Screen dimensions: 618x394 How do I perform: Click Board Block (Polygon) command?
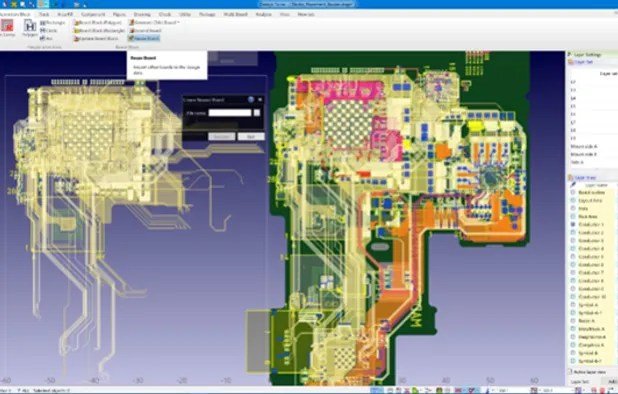coord(98,23)
